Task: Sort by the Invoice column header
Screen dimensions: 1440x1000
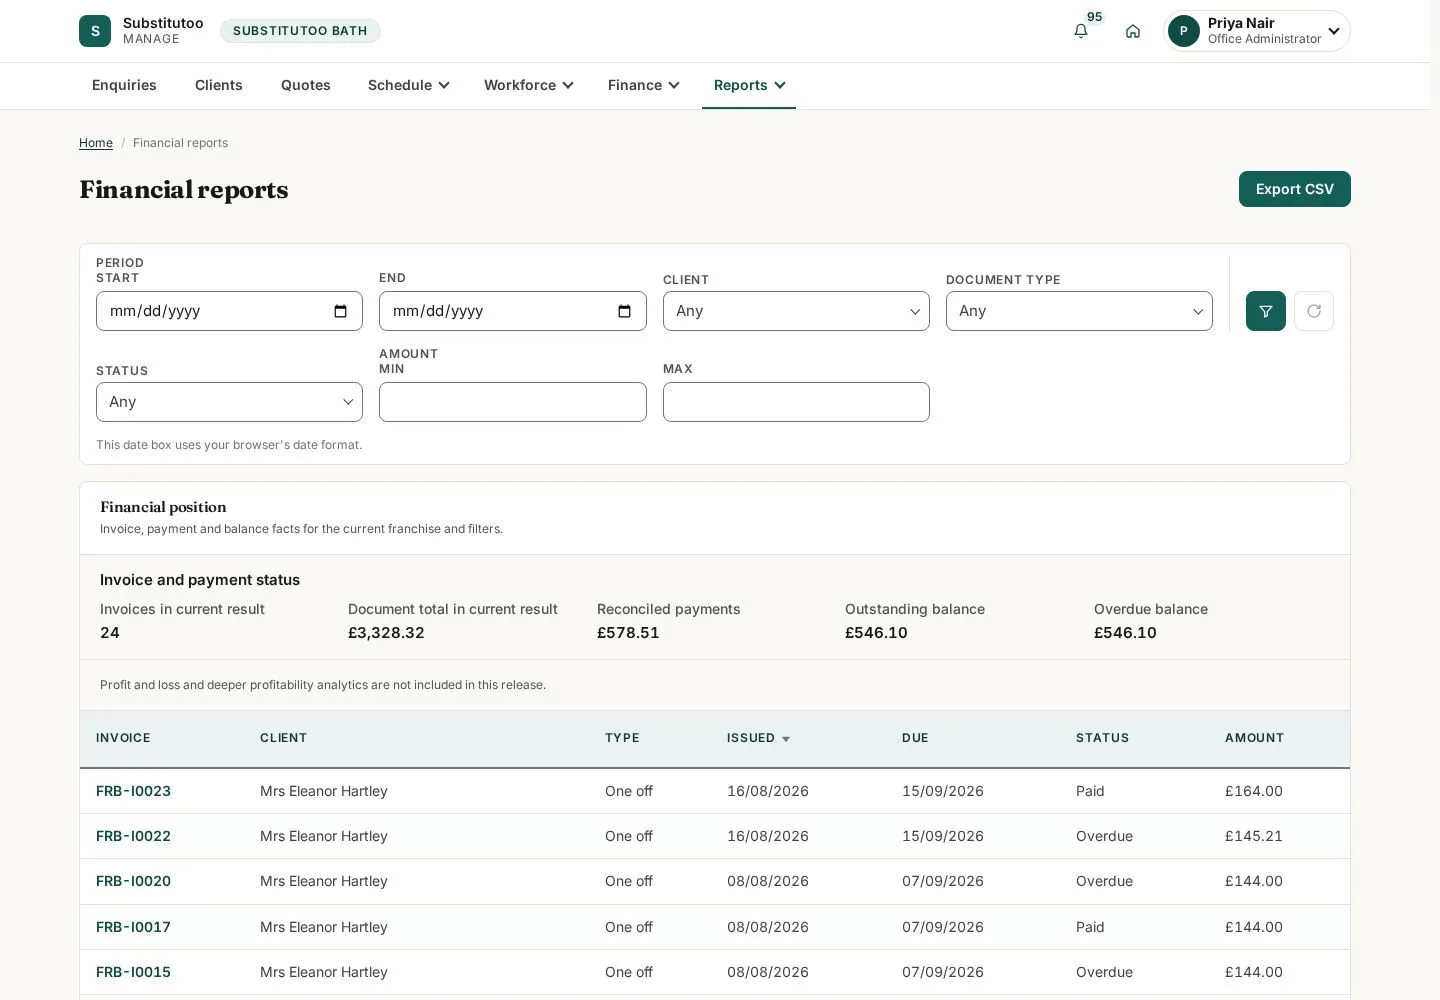Action: tap(123, 738)
